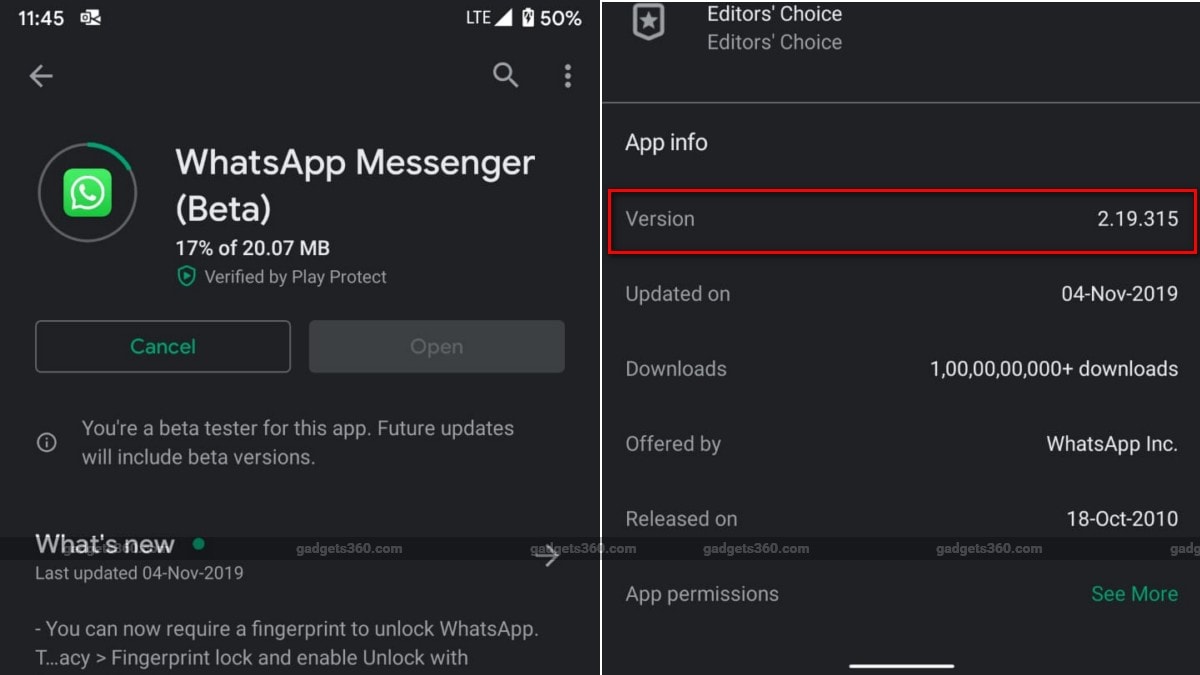Tap the Play Protect shield icon
The height and width of the screenshot is (675, 1200).
point(186,277)
